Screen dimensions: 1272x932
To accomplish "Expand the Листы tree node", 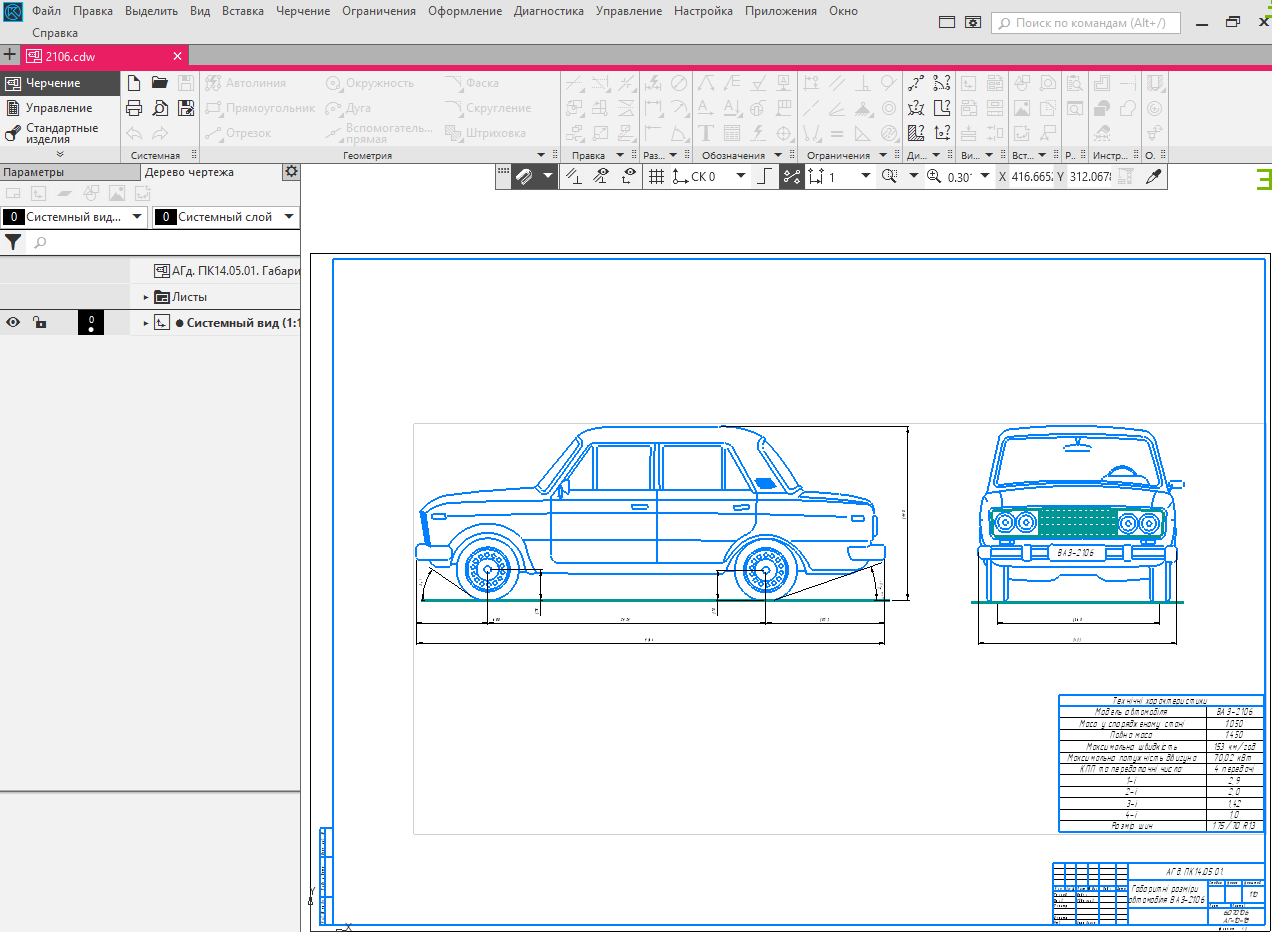I will (x=146, y=297).
